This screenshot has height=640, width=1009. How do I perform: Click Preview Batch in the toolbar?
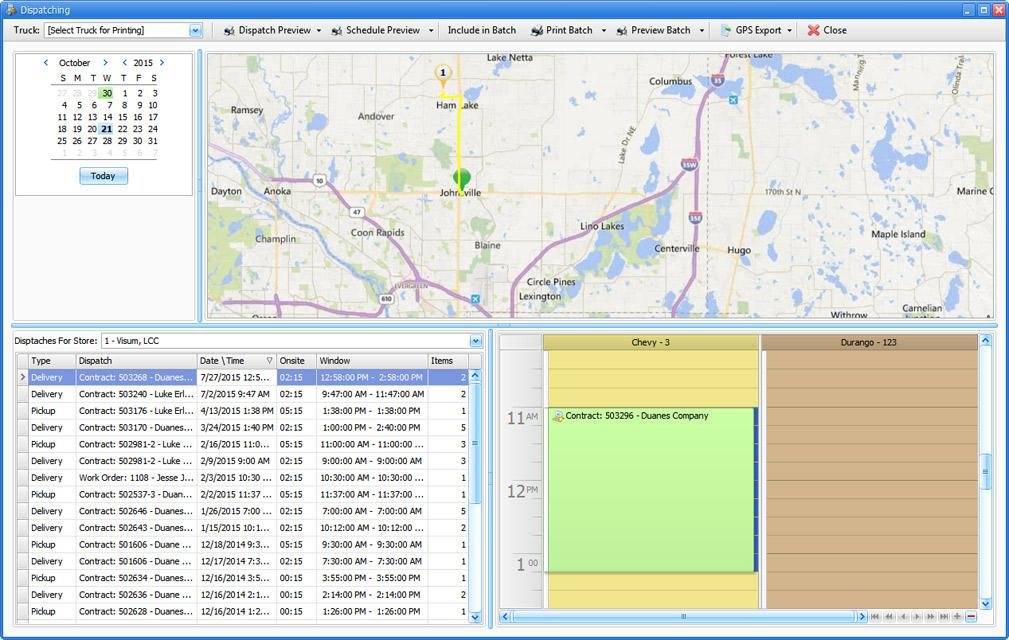(660, 31)
